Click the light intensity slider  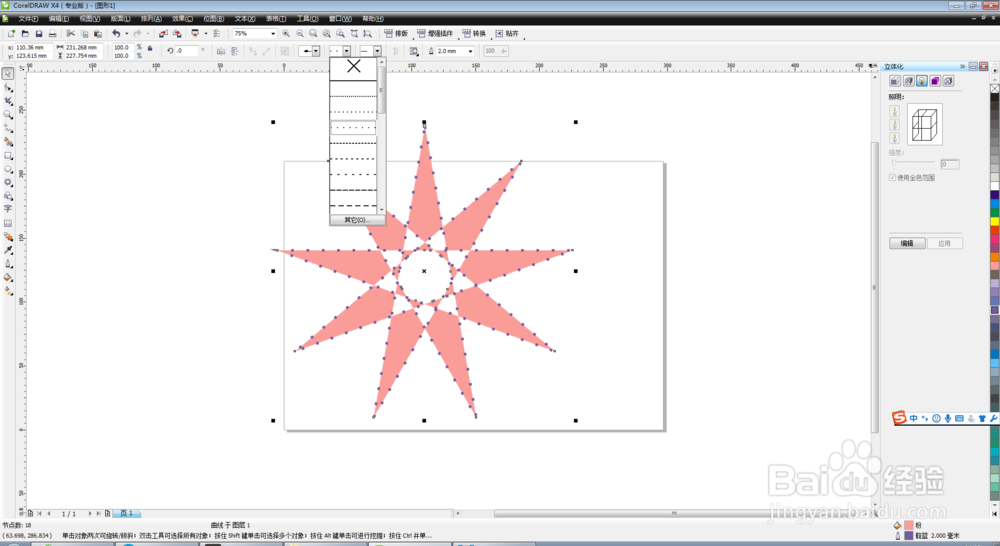coord(914,164)
